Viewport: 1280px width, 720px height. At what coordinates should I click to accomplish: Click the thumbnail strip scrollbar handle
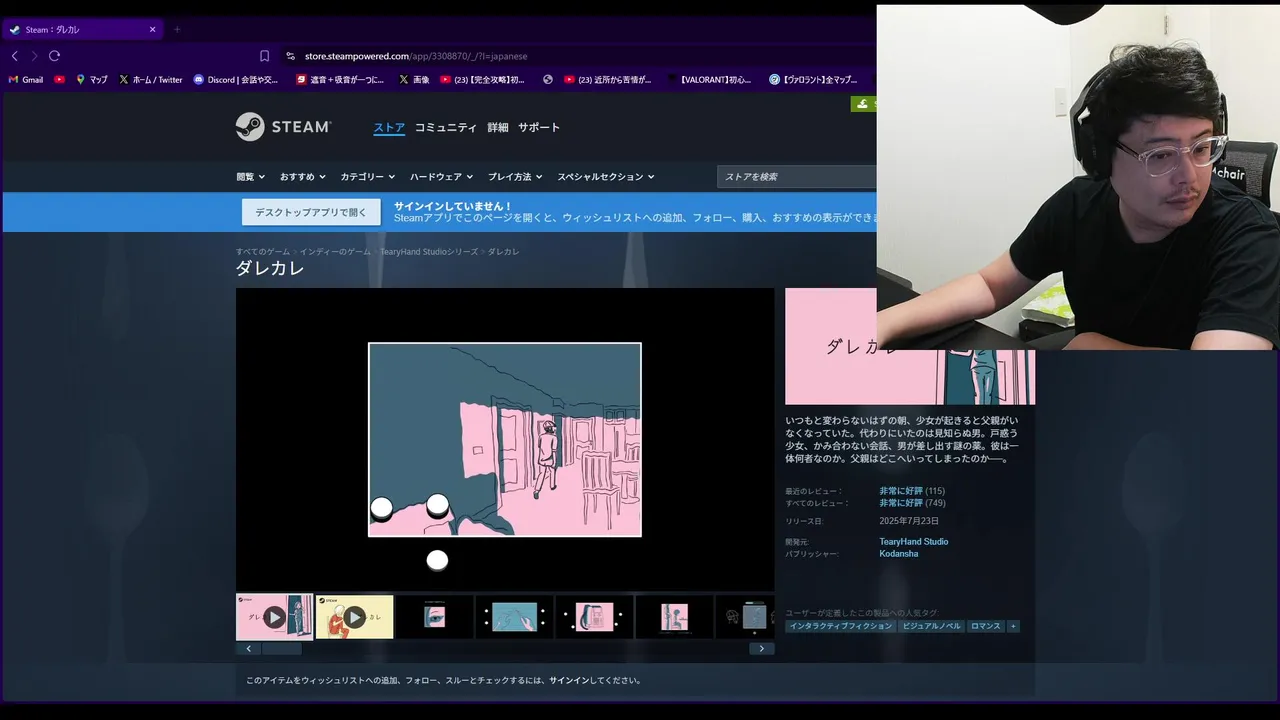point(281,648)
